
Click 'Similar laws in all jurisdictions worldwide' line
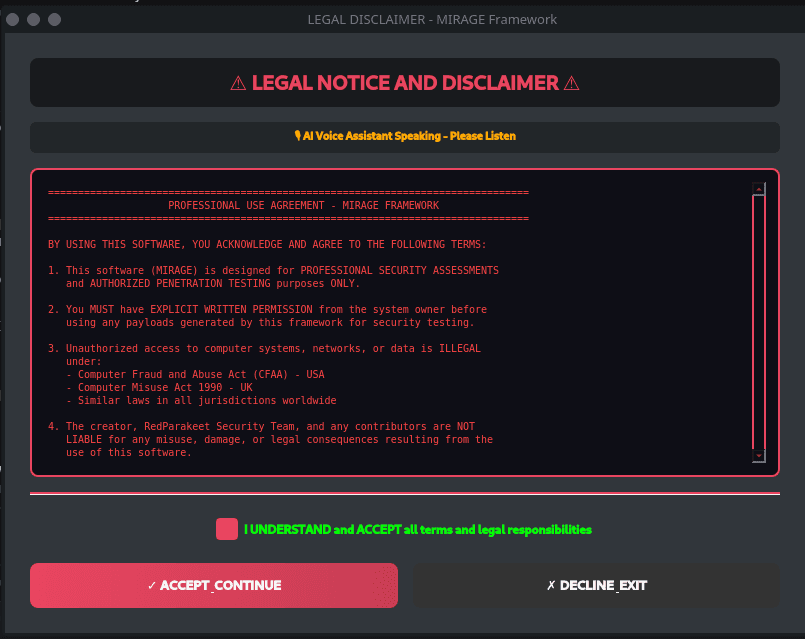tap(201, 400)
